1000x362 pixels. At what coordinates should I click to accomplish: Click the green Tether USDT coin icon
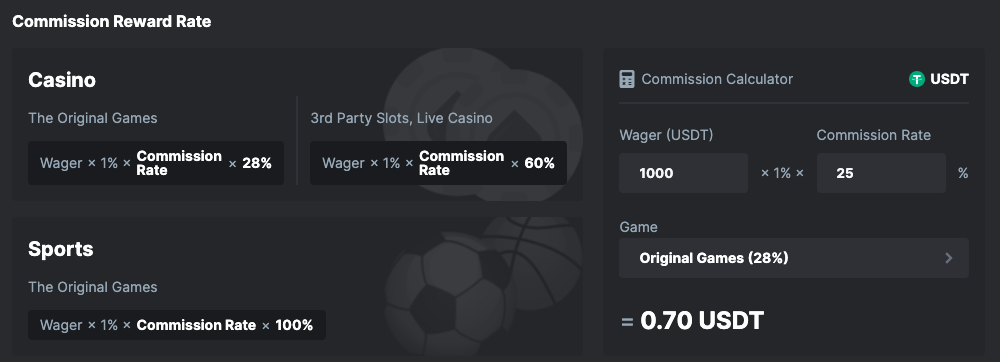point(917,79)
